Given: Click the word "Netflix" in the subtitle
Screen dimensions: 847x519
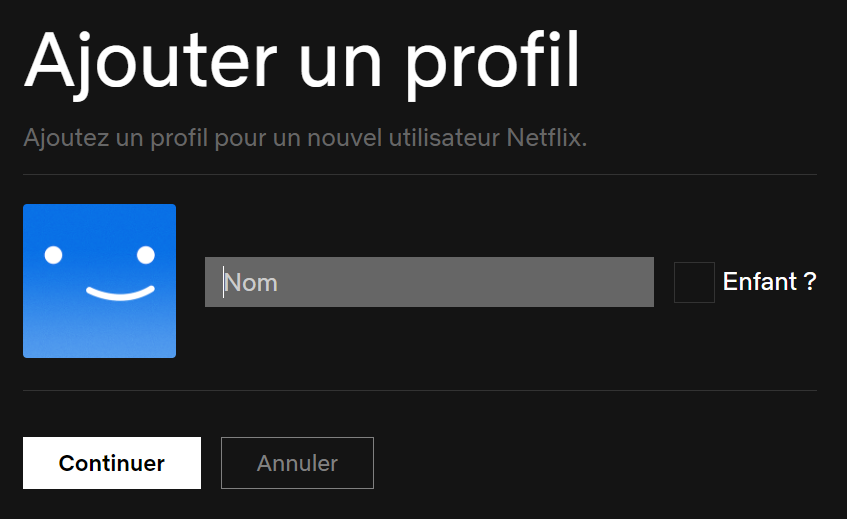Looking at the screenshot, I should click(x=548, y=137).
